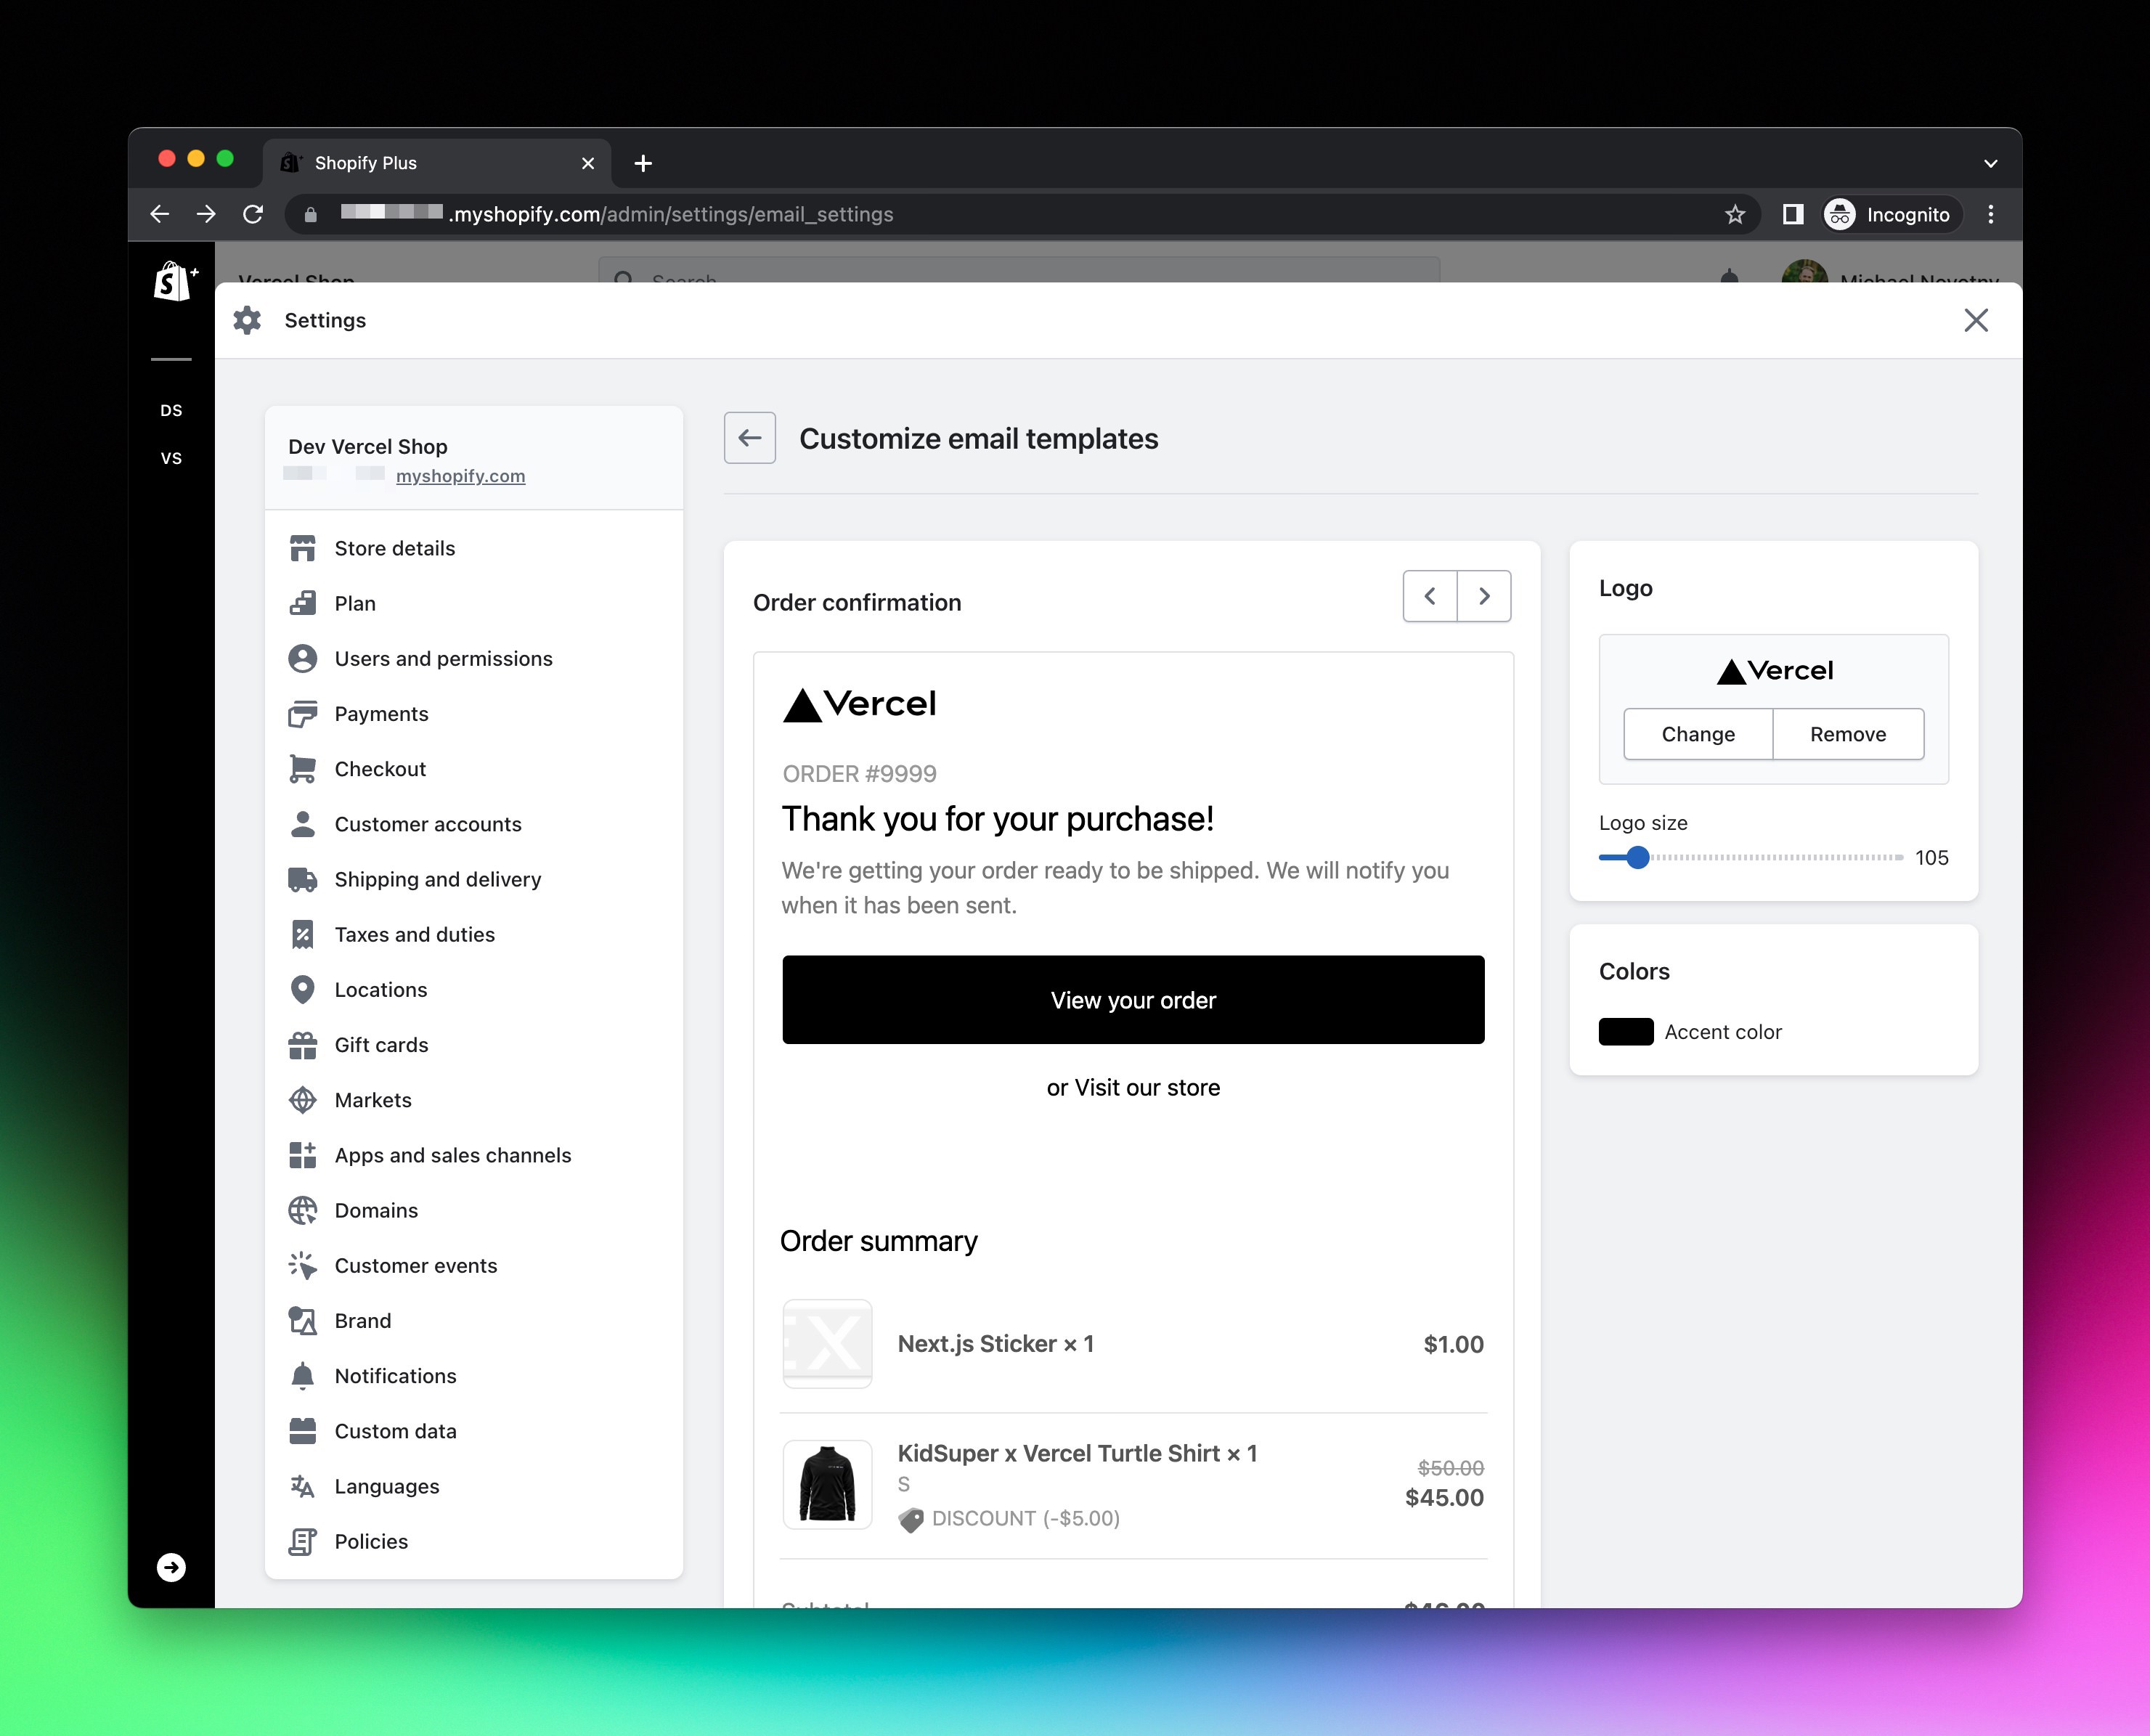This screenshot has height=1736, width=2150.
Task: Open the Locations pin icon
Action: pyautogui.click(x=302, y=989)
